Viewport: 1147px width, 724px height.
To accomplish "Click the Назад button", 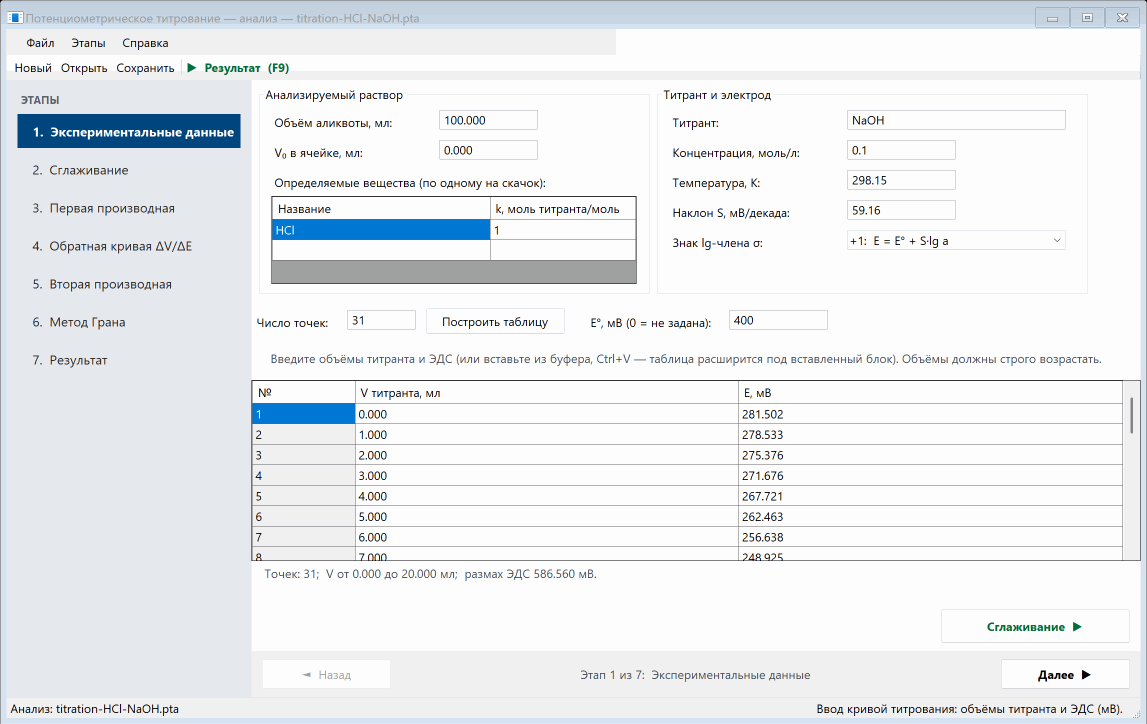I will pyautogui.click(x=326, y=674).
